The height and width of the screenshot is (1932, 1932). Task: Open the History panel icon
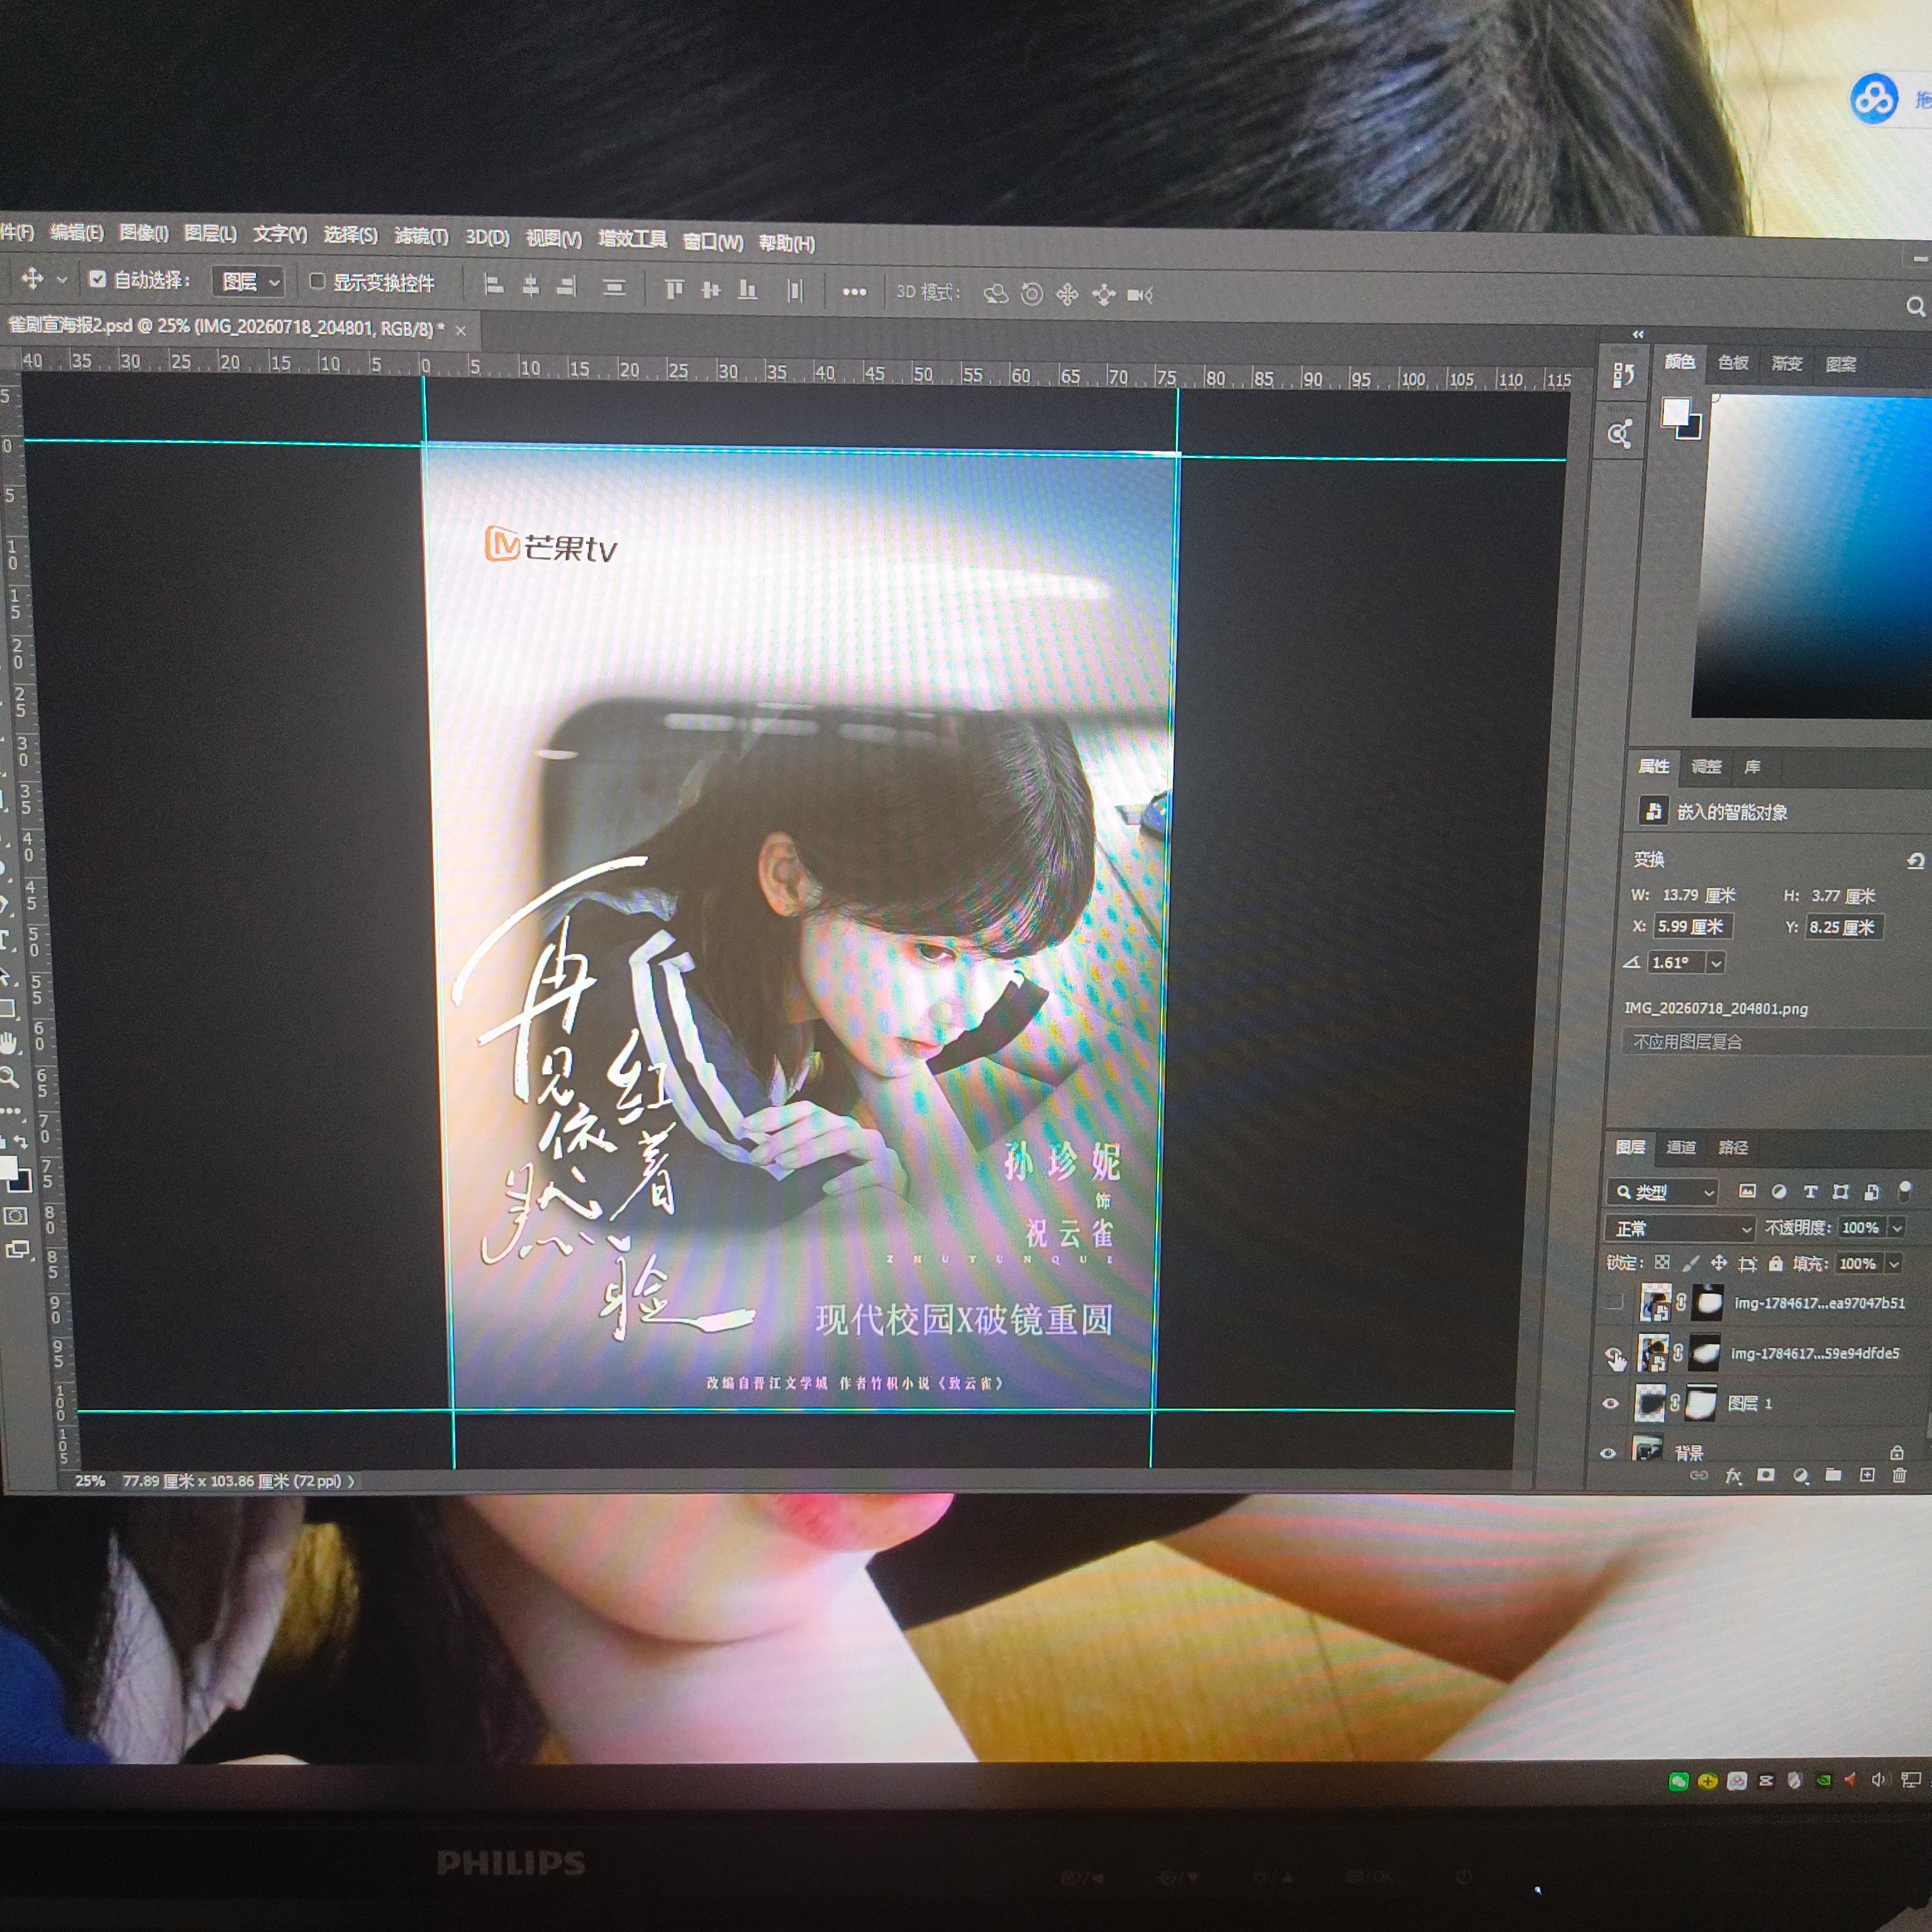tap(1623, 376)
